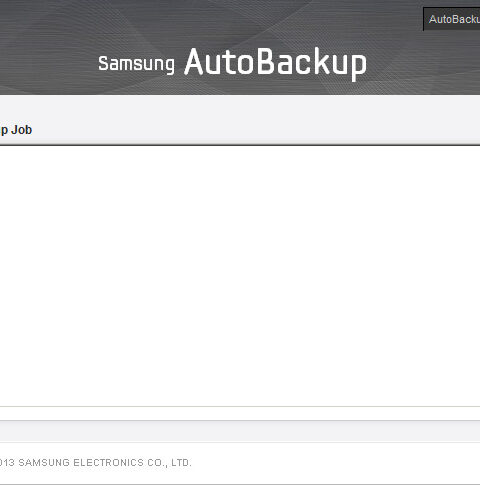Select the Job section heading
The width and height of the screenshot is (480, 485).
coord(16,130)
